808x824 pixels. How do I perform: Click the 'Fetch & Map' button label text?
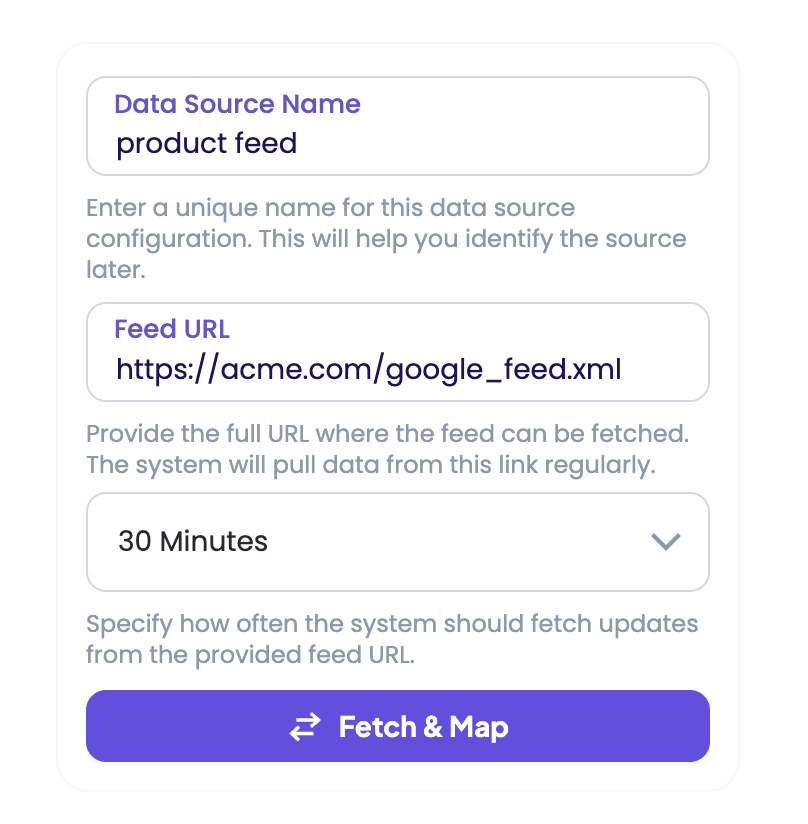pyautogui.click(x=423, y=727)
